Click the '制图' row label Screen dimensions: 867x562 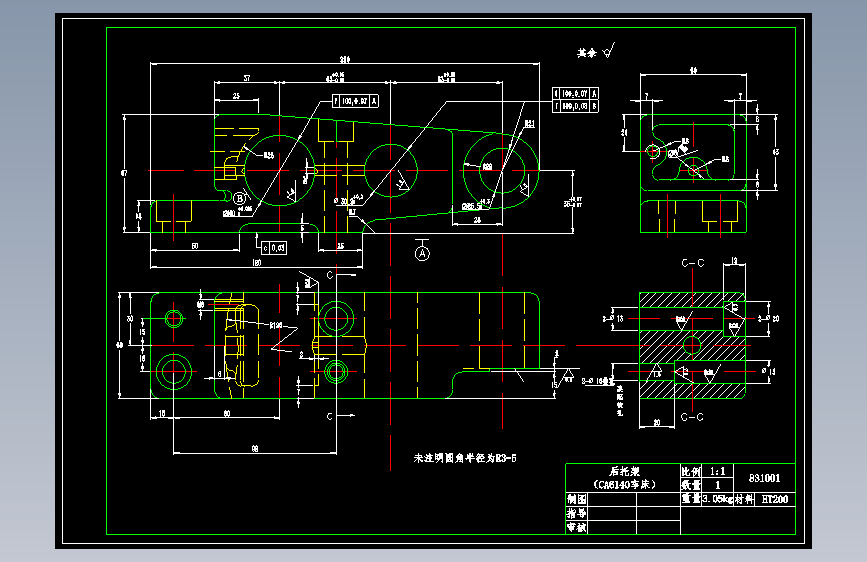(x=577, y=499)
